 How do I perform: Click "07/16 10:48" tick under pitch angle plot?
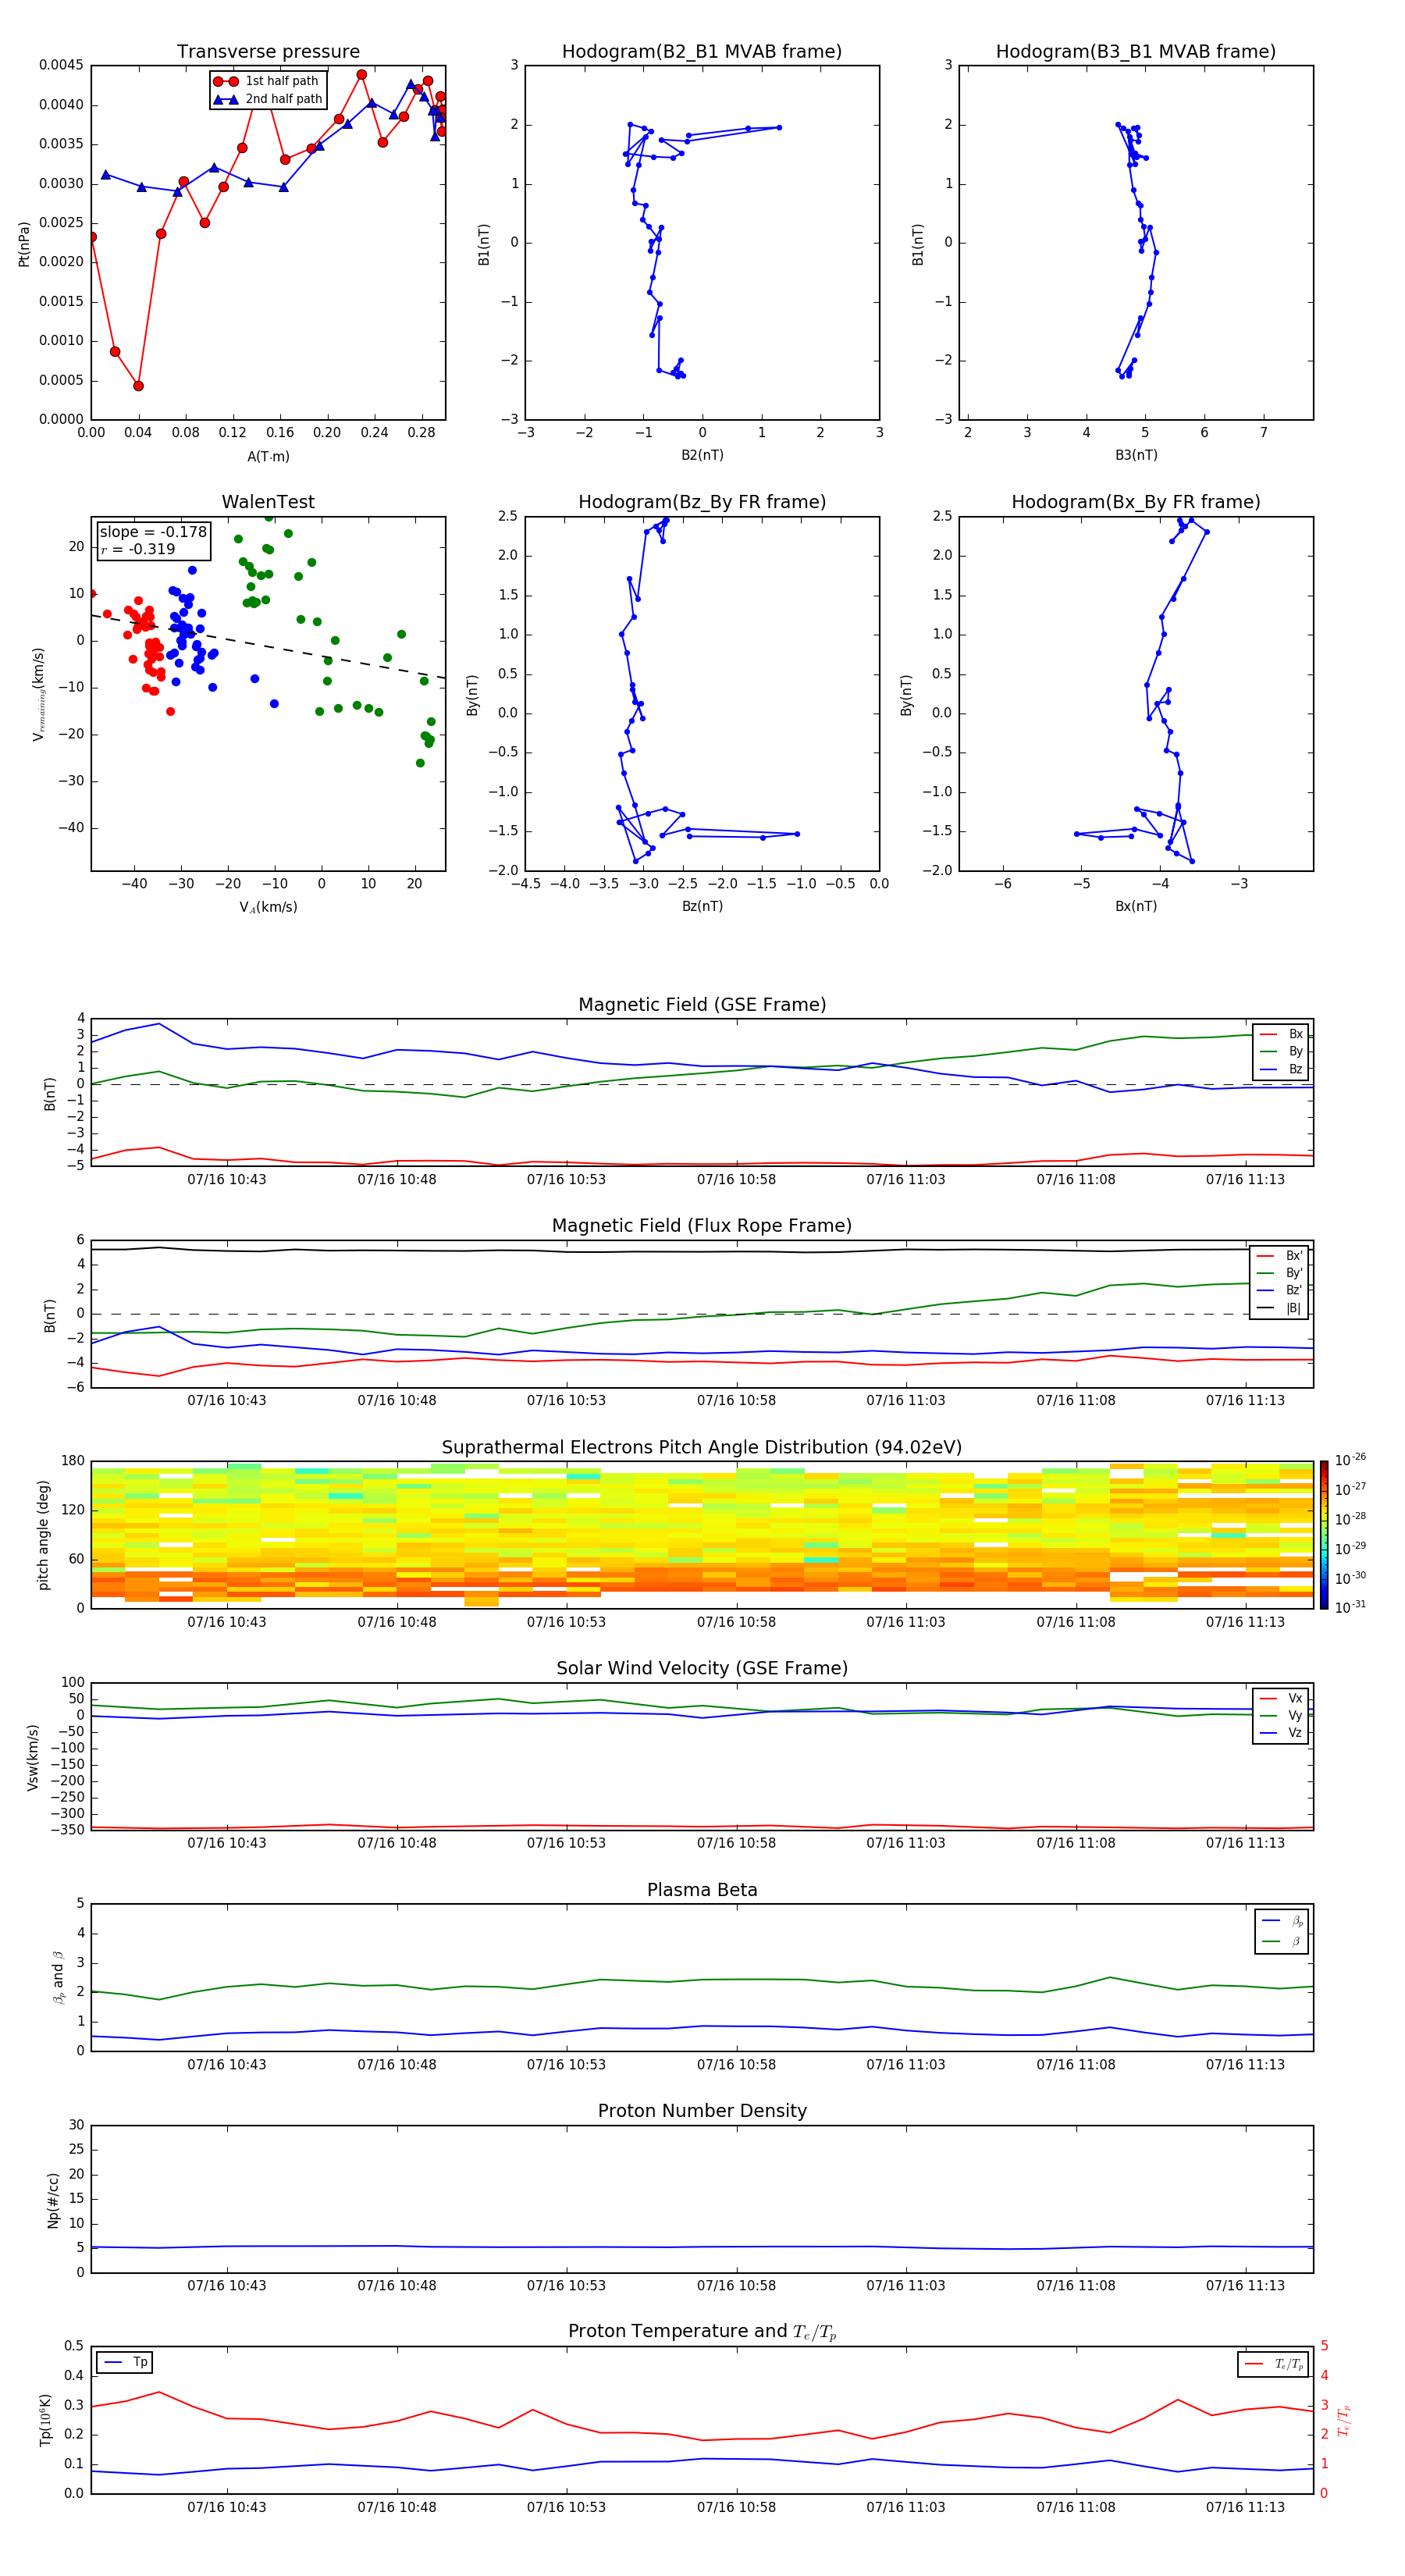[397, 1621]
